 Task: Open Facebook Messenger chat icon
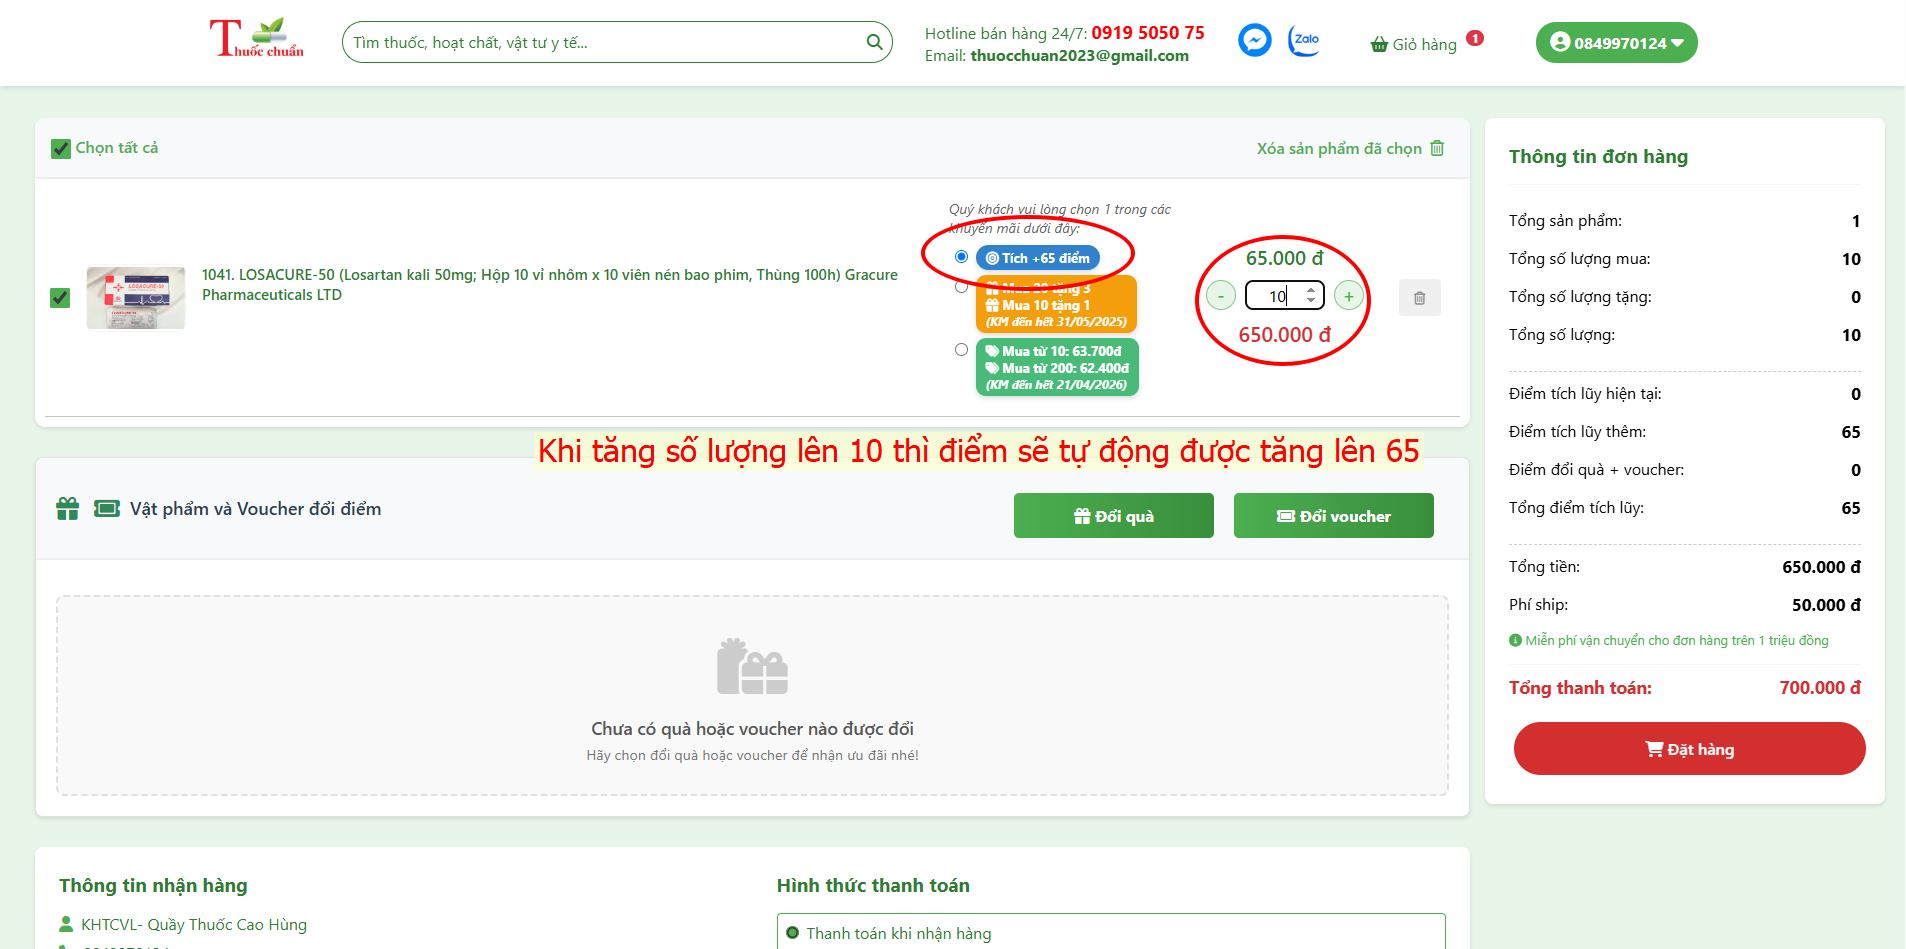tap(1254, 40)
